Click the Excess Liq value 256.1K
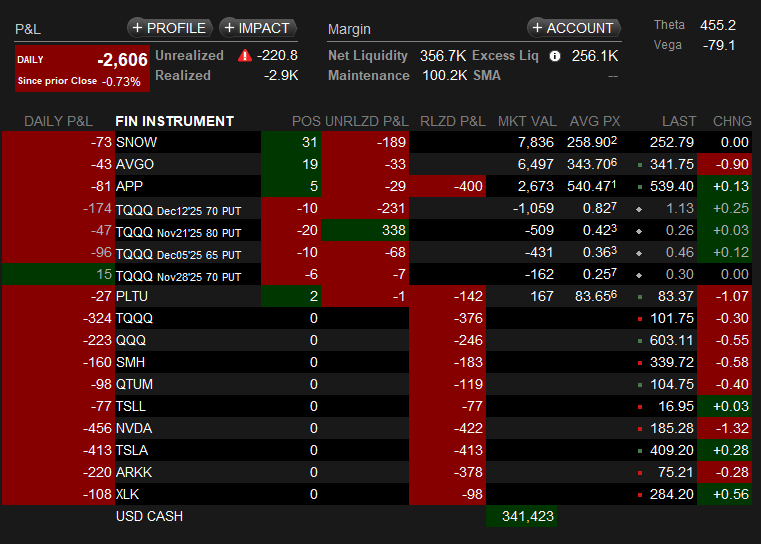 (595, 56)
